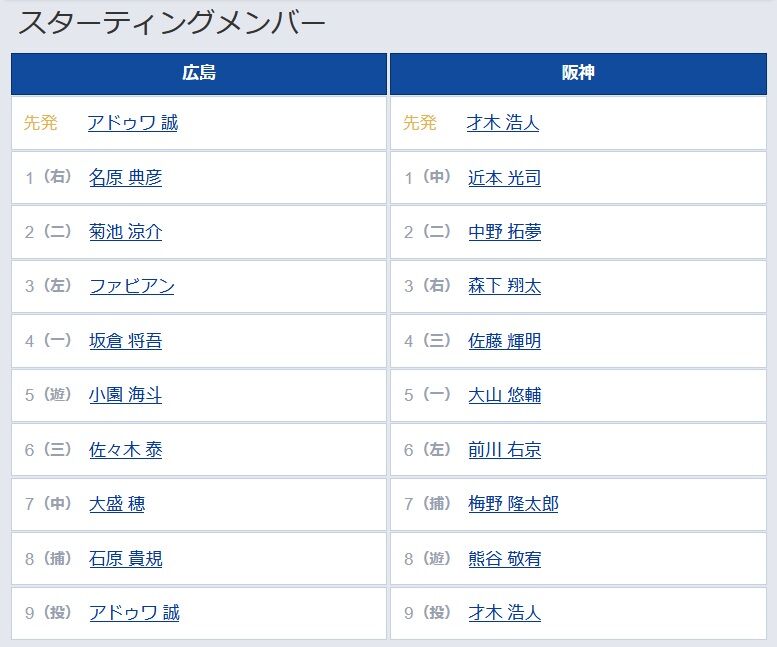Click player 名原 典彦

pos(125,177)
